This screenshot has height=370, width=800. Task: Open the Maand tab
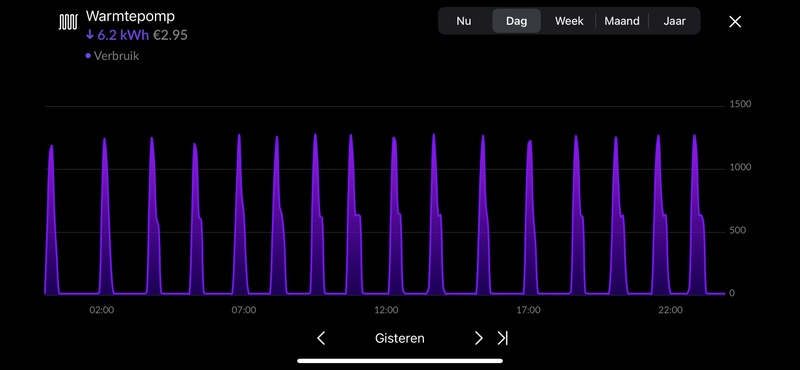click(622, 21)
